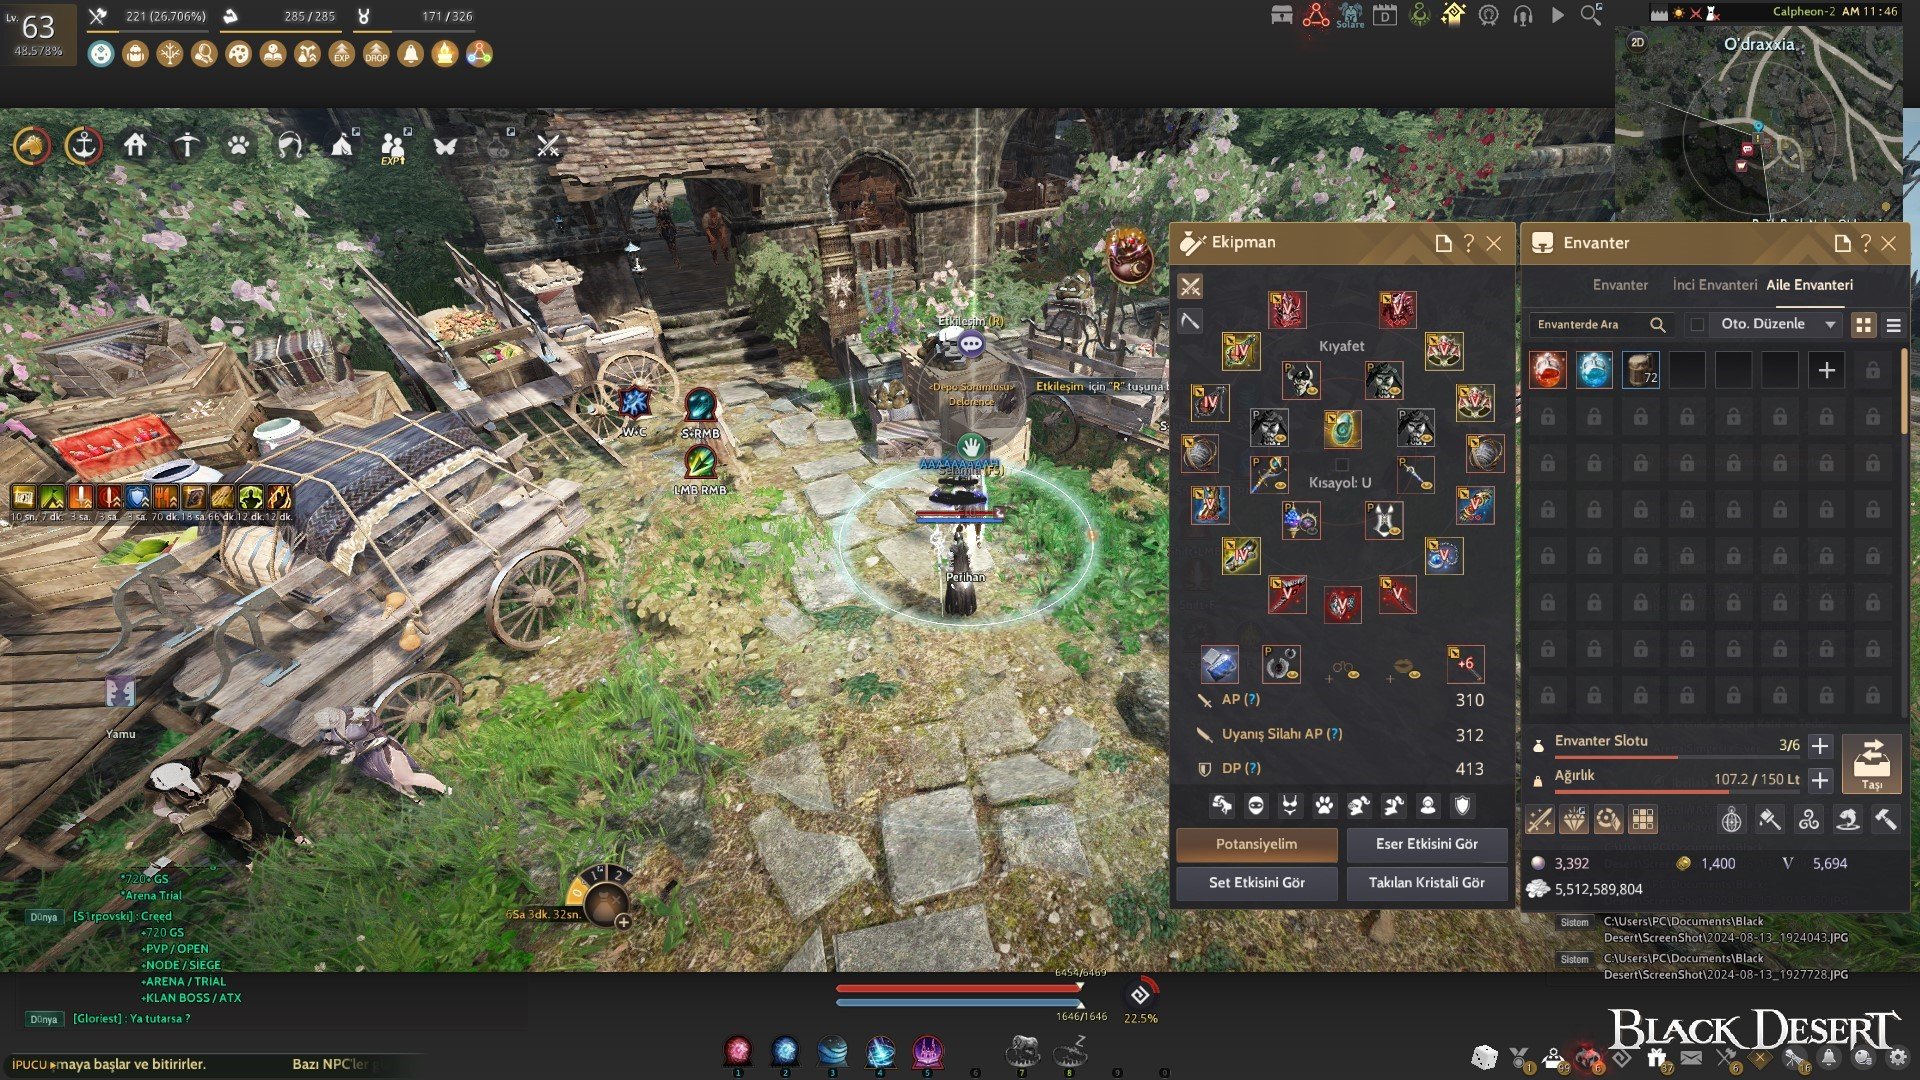Click the house residence icon
Viewport: 1920px width, 1080px height.
pyautogui.click(x=135, y=146)
